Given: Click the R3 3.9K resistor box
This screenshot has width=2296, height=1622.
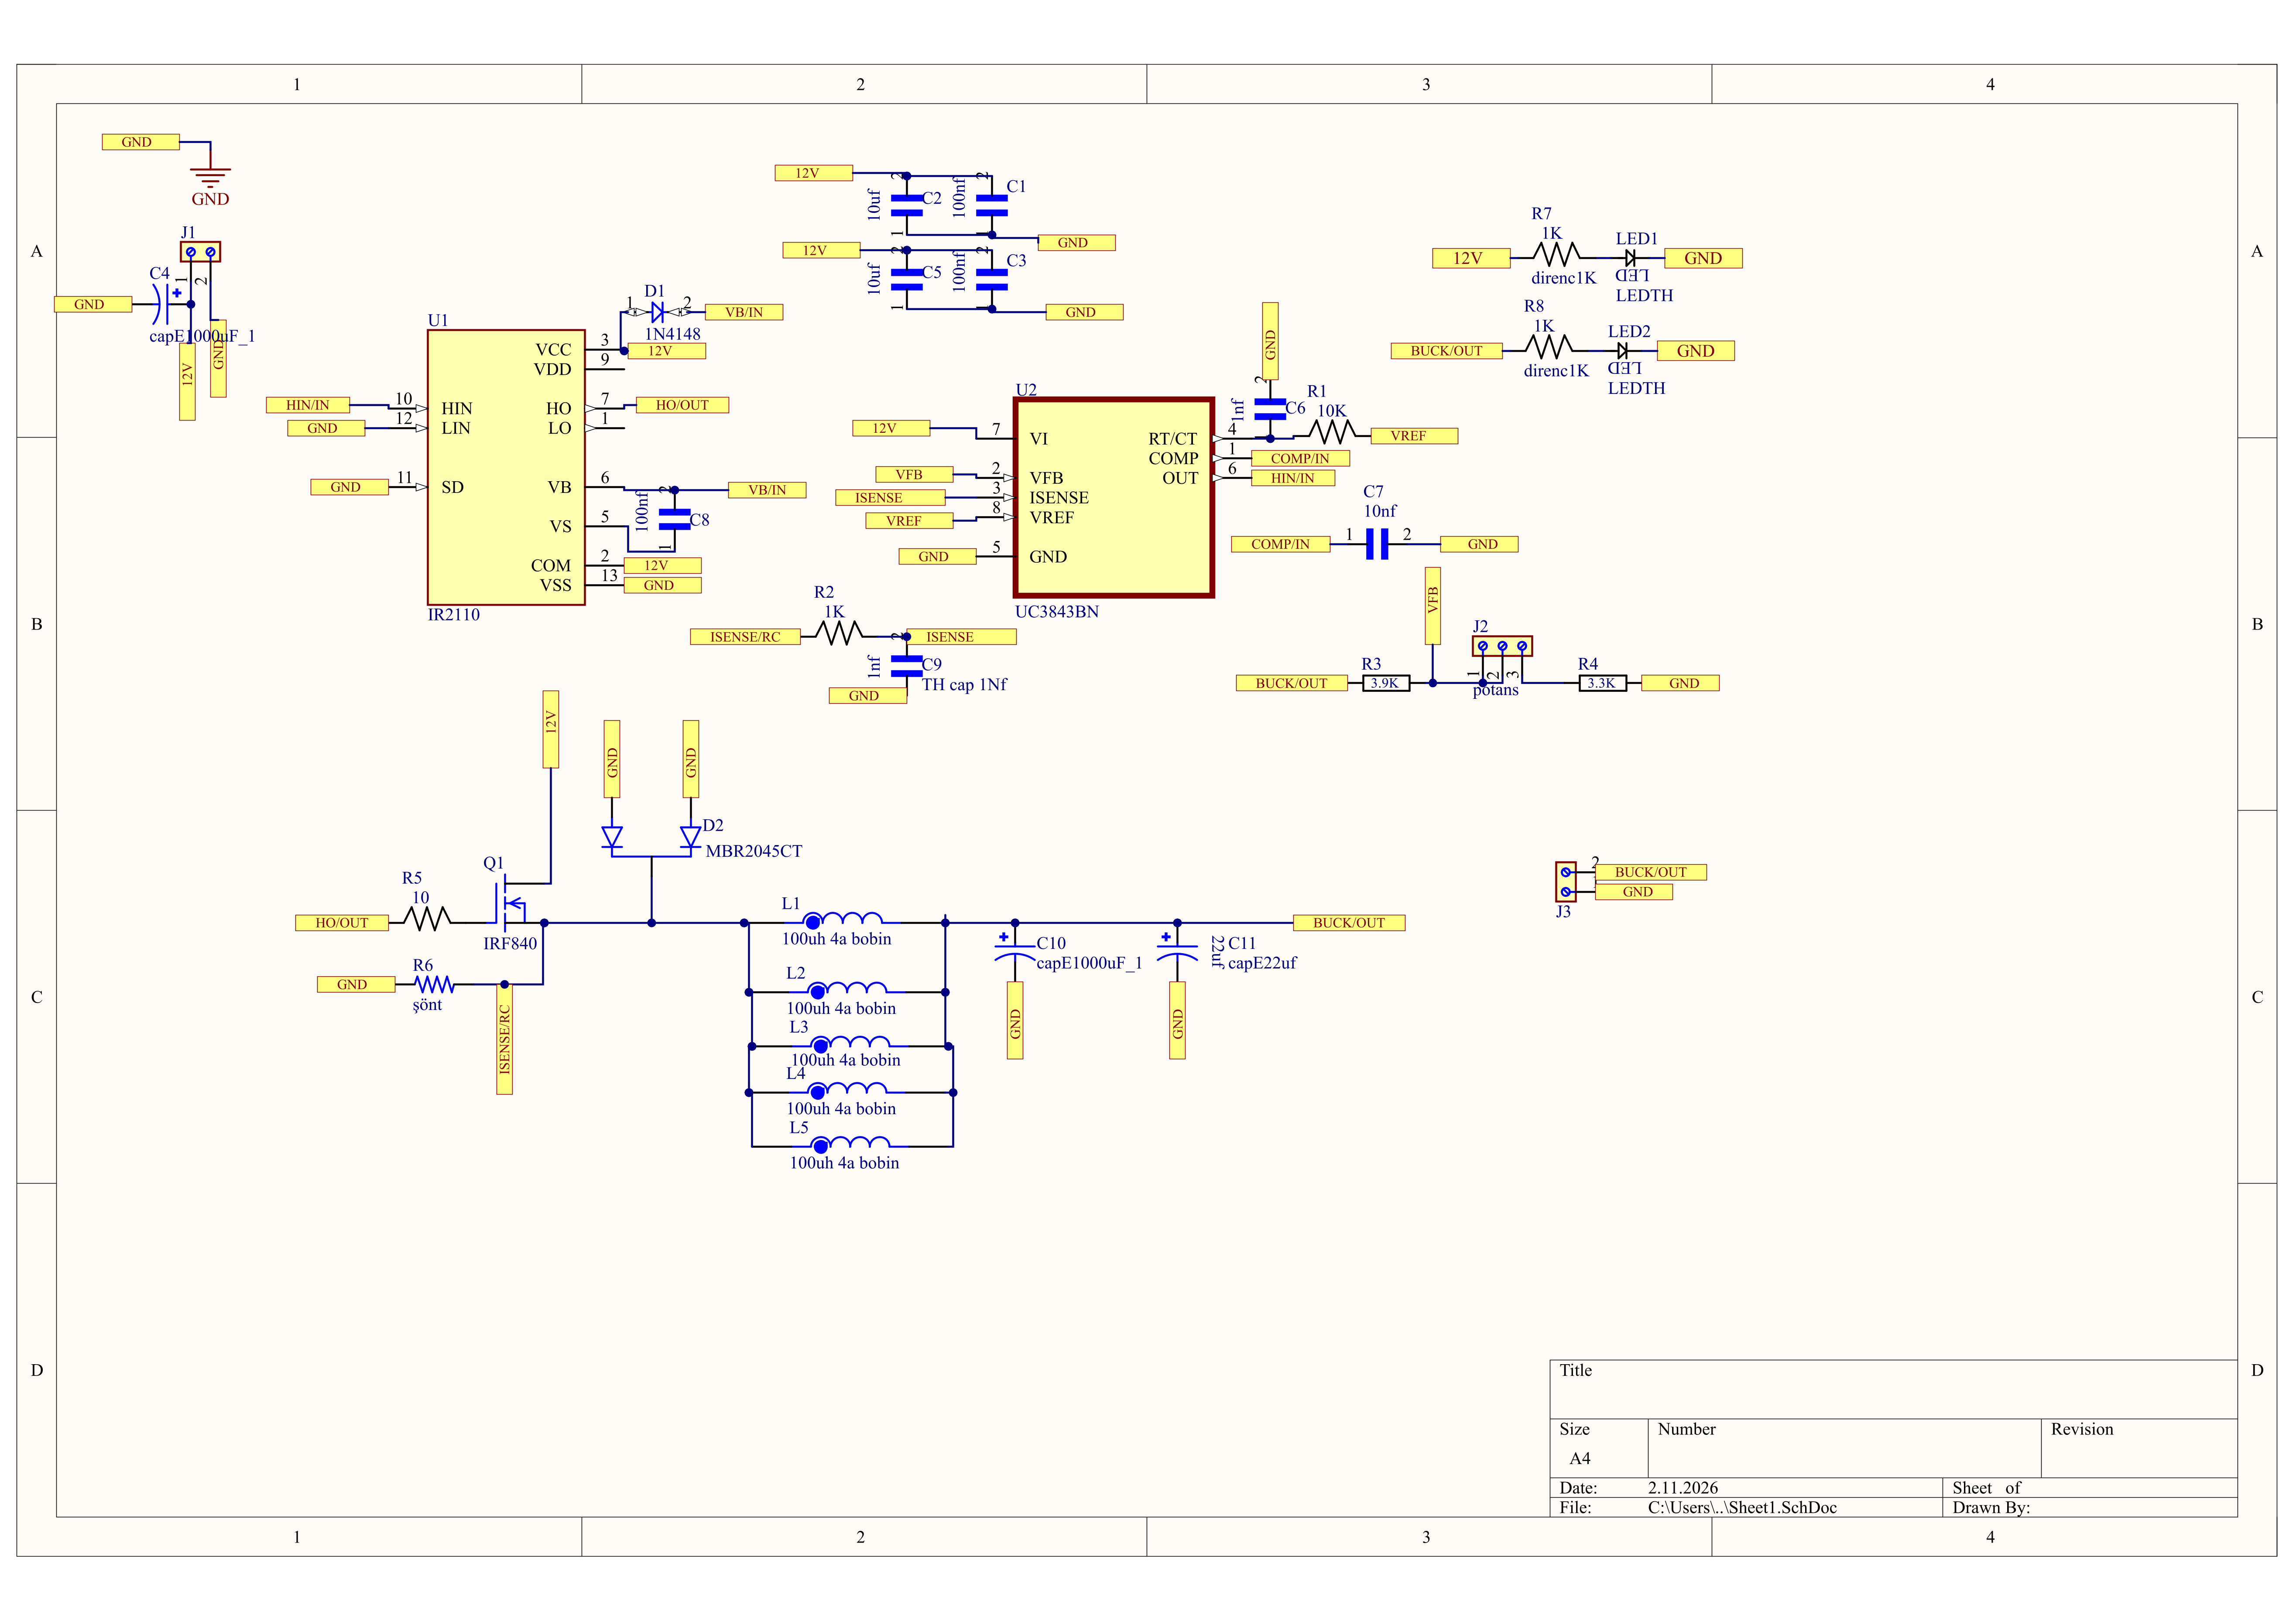Looking at the screenshot, I should click(x=1386, y=684).
